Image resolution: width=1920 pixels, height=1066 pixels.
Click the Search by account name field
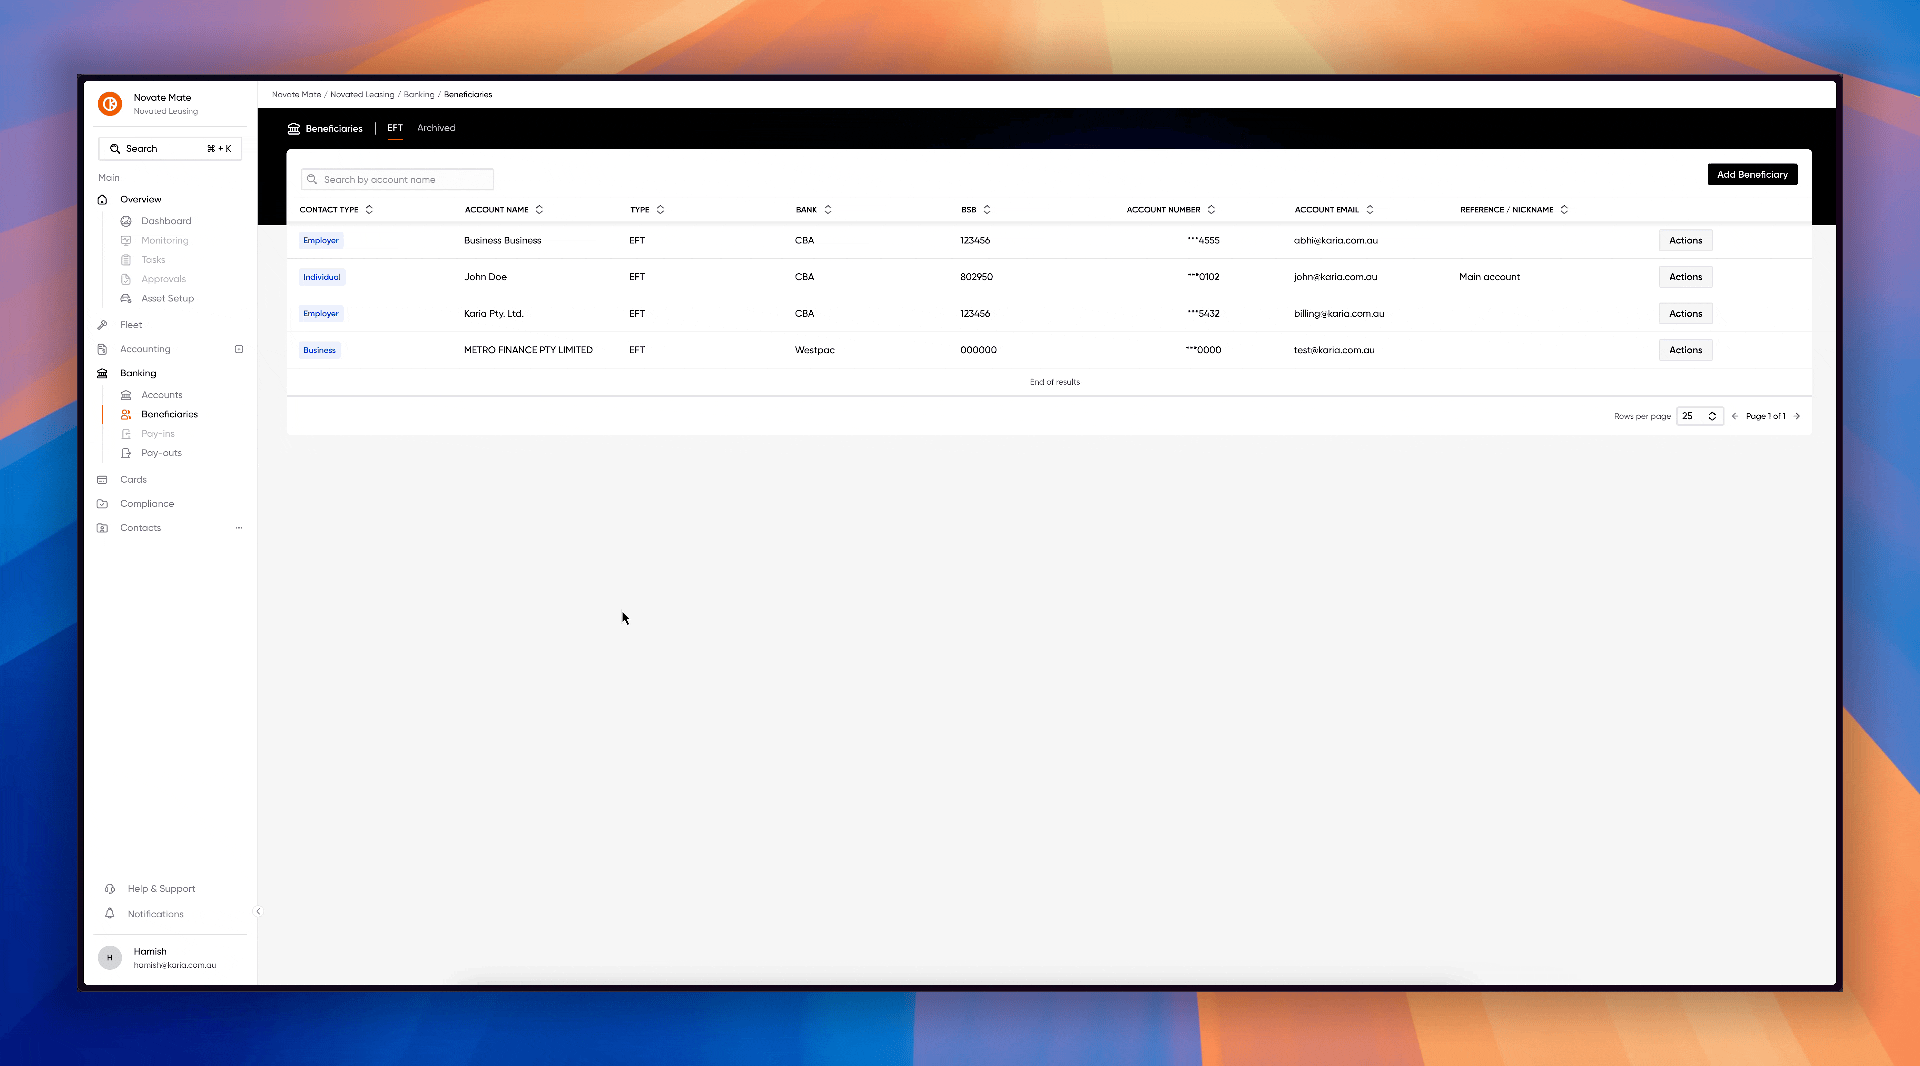coord(398,180)
